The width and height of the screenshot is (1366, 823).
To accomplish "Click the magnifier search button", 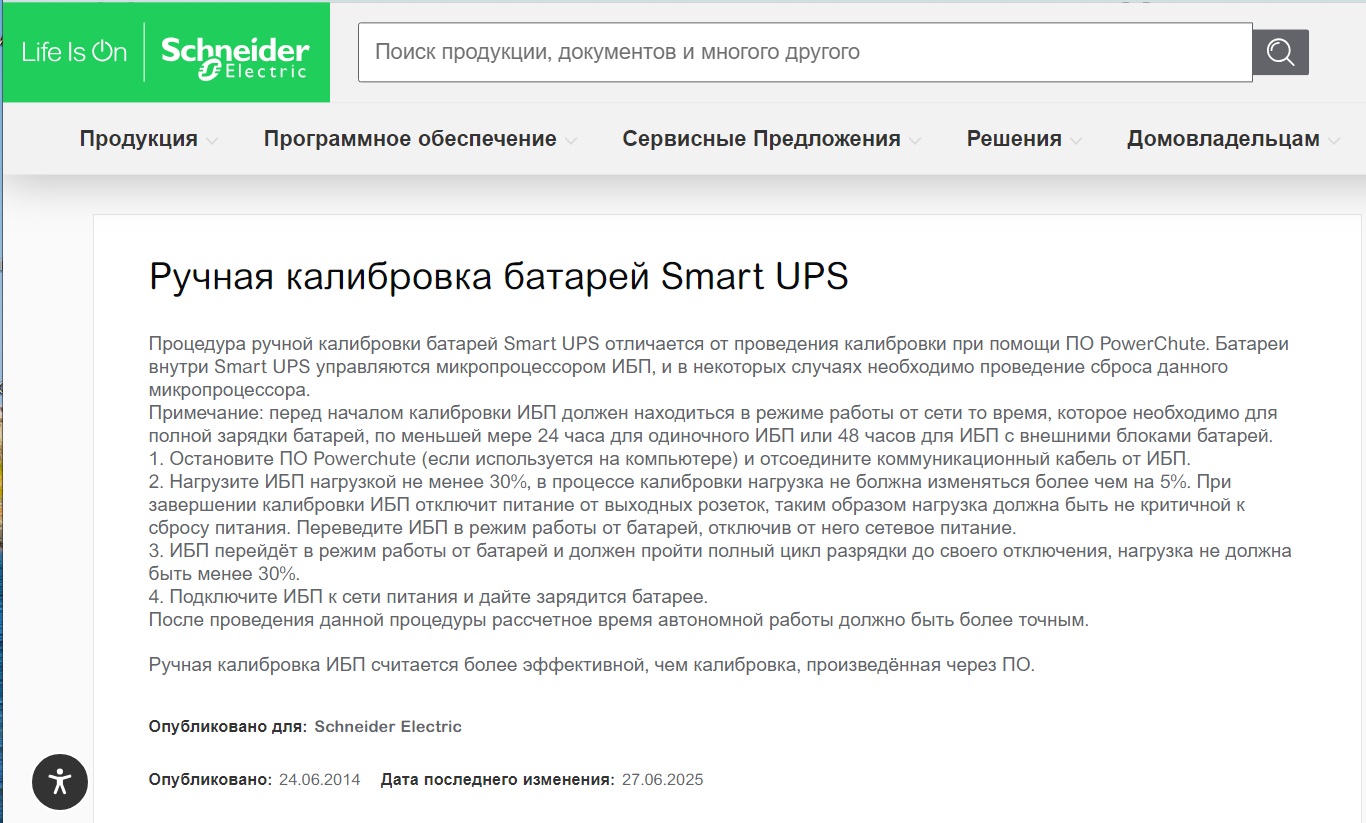I will coord(1281,52).
